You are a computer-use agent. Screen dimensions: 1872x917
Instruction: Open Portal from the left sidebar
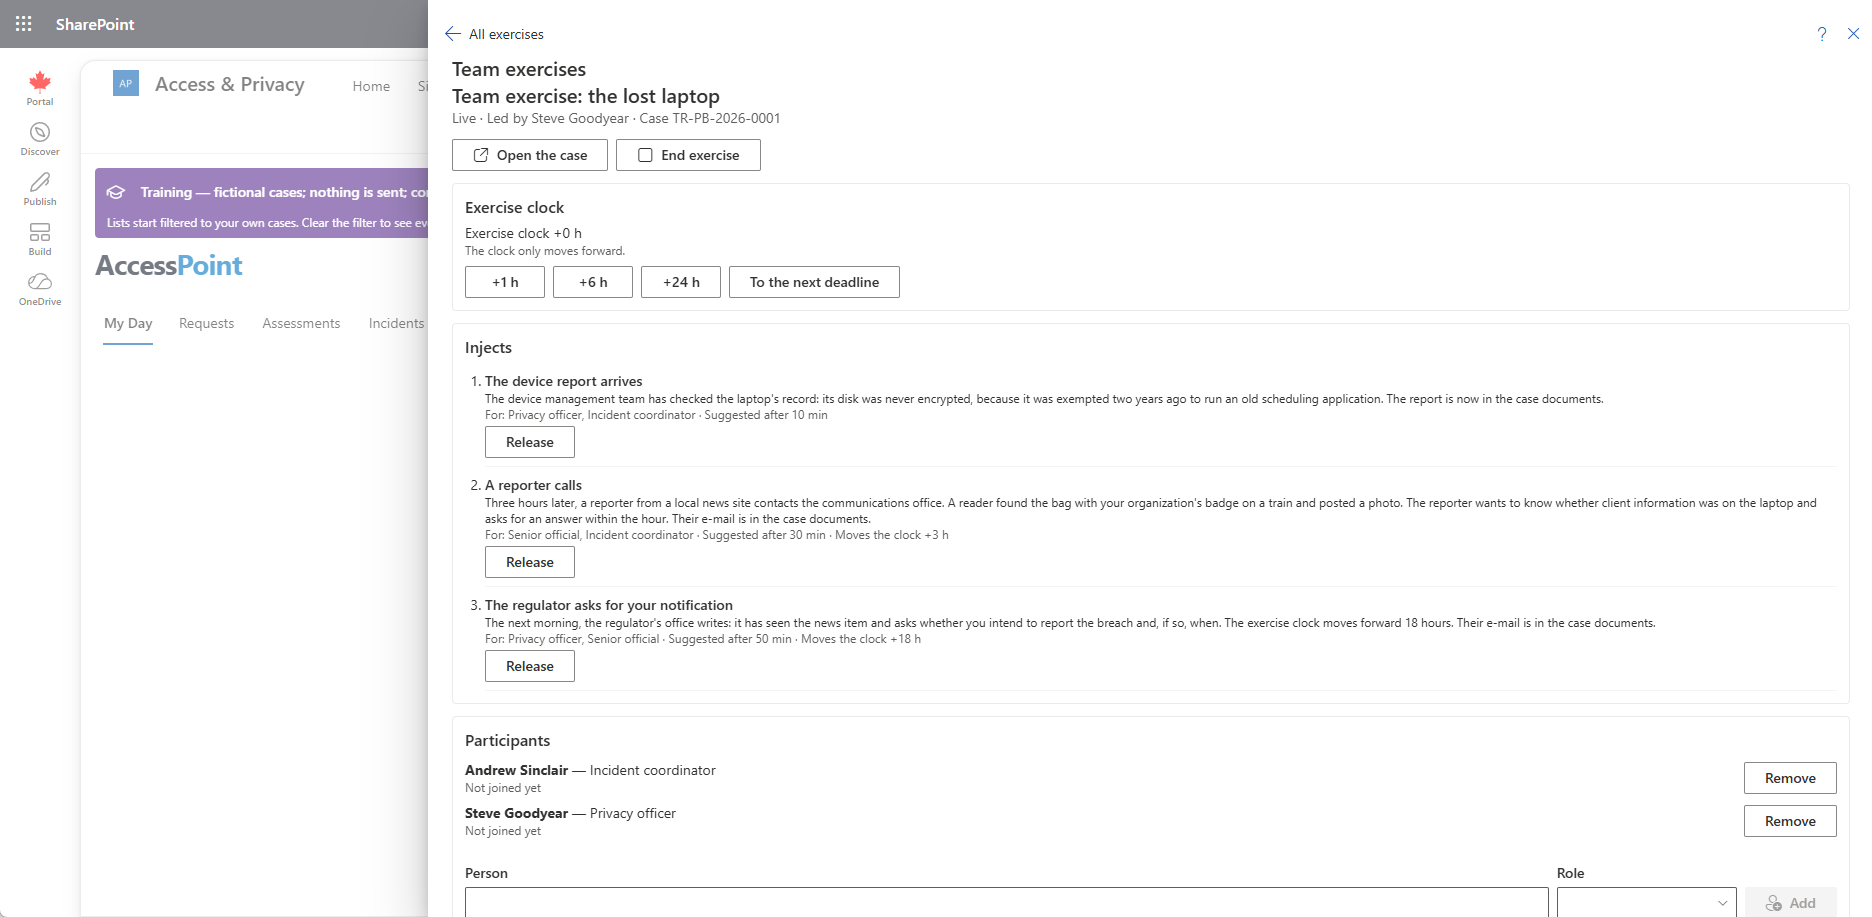[40, 88]
